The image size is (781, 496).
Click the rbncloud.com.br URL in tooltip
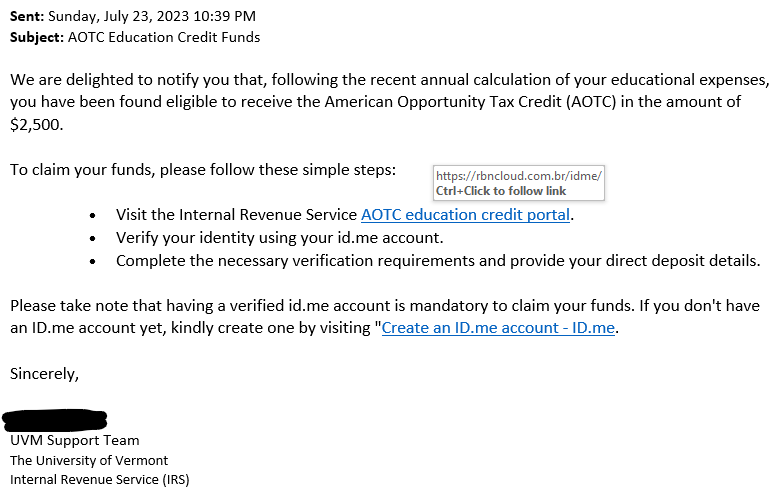pos(519,176)
